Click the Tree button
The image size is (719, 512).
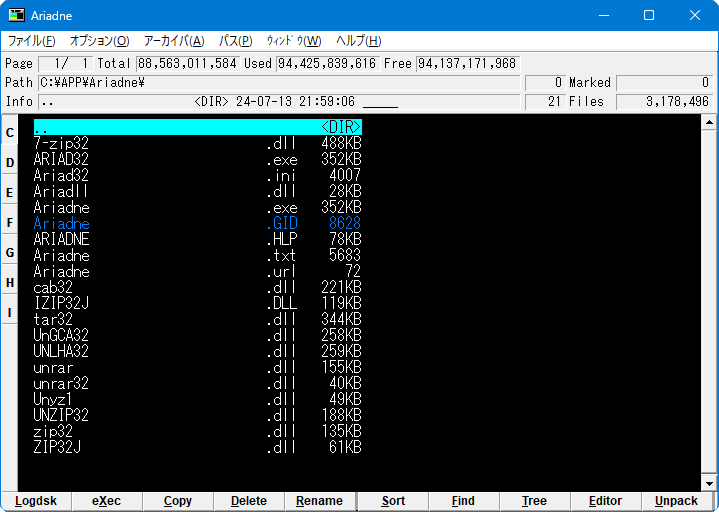(x=535, y=501)
